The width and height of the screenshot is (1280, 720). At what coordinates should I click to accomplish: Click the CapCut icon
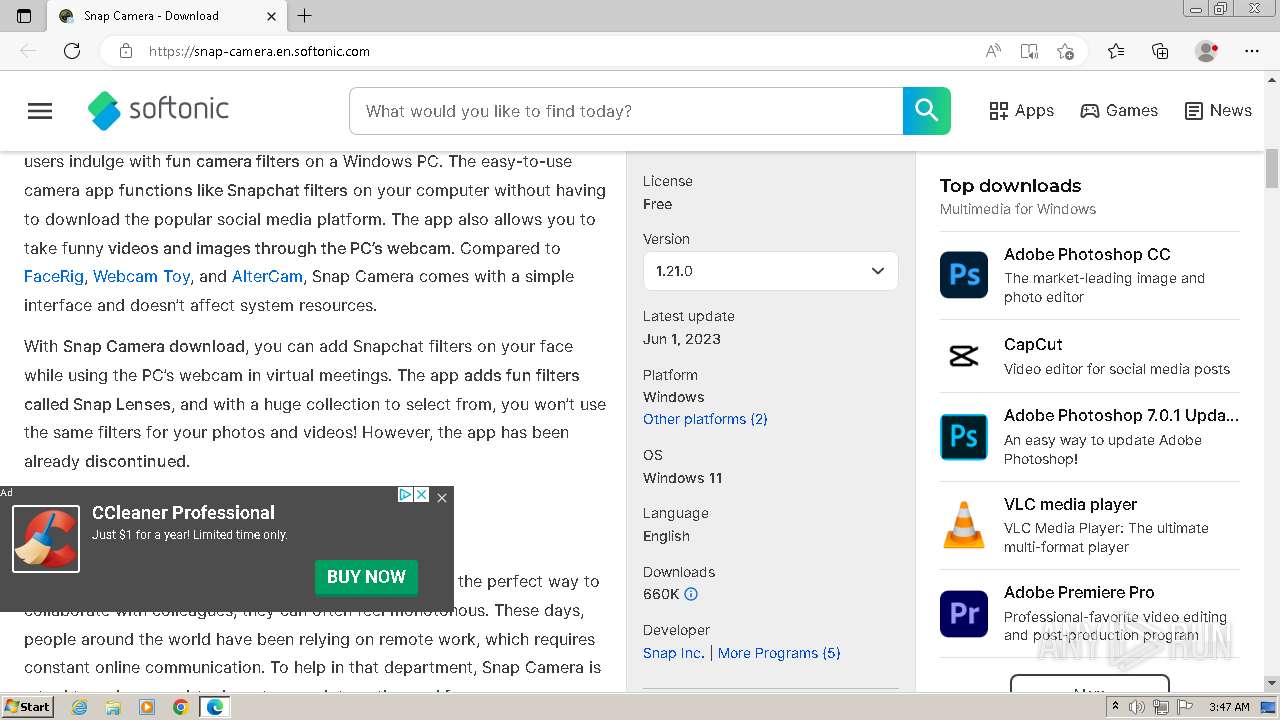pos(964,355)
